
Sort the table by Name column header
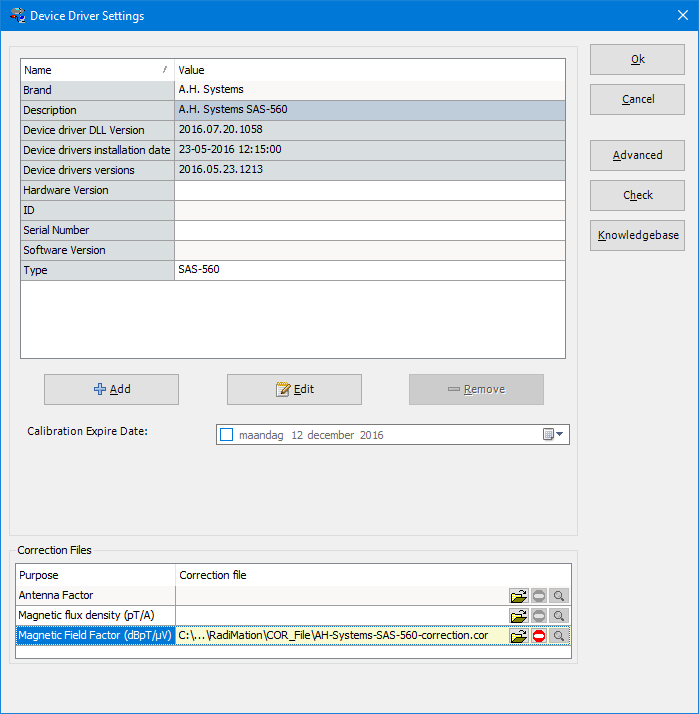click(97, 70)
